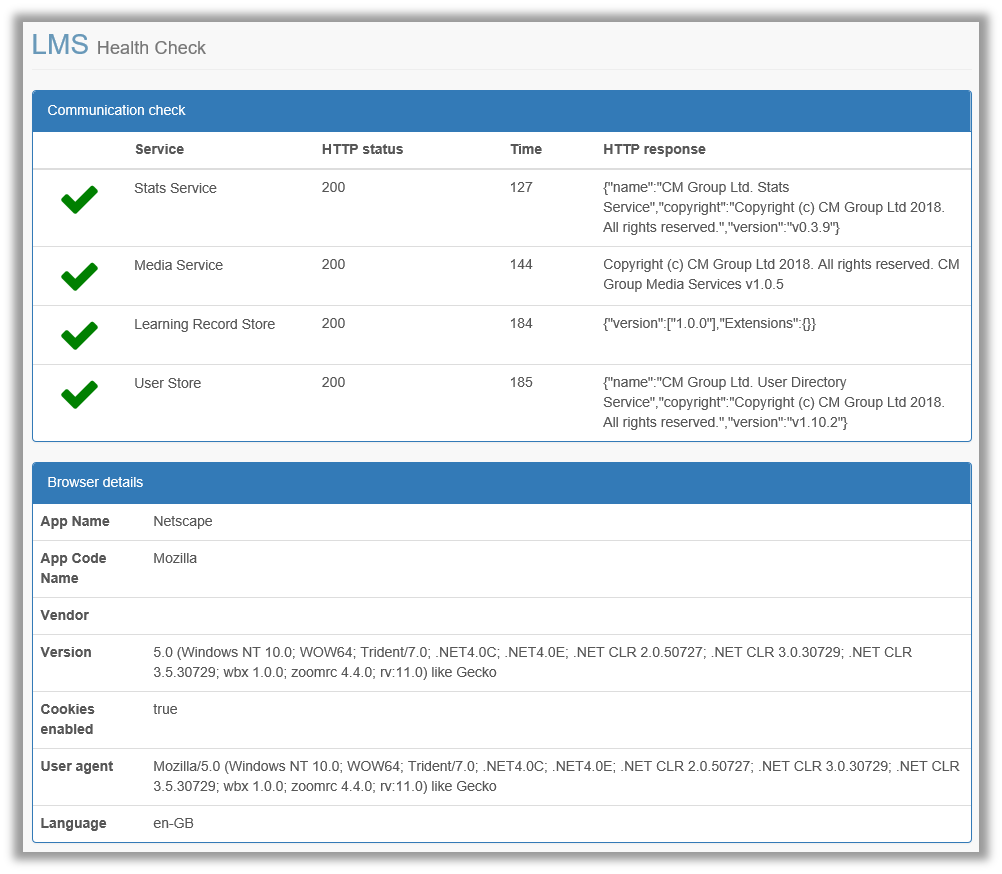Click the true cookies value
Screen dimensions: 1002x874
pos(166,709)
